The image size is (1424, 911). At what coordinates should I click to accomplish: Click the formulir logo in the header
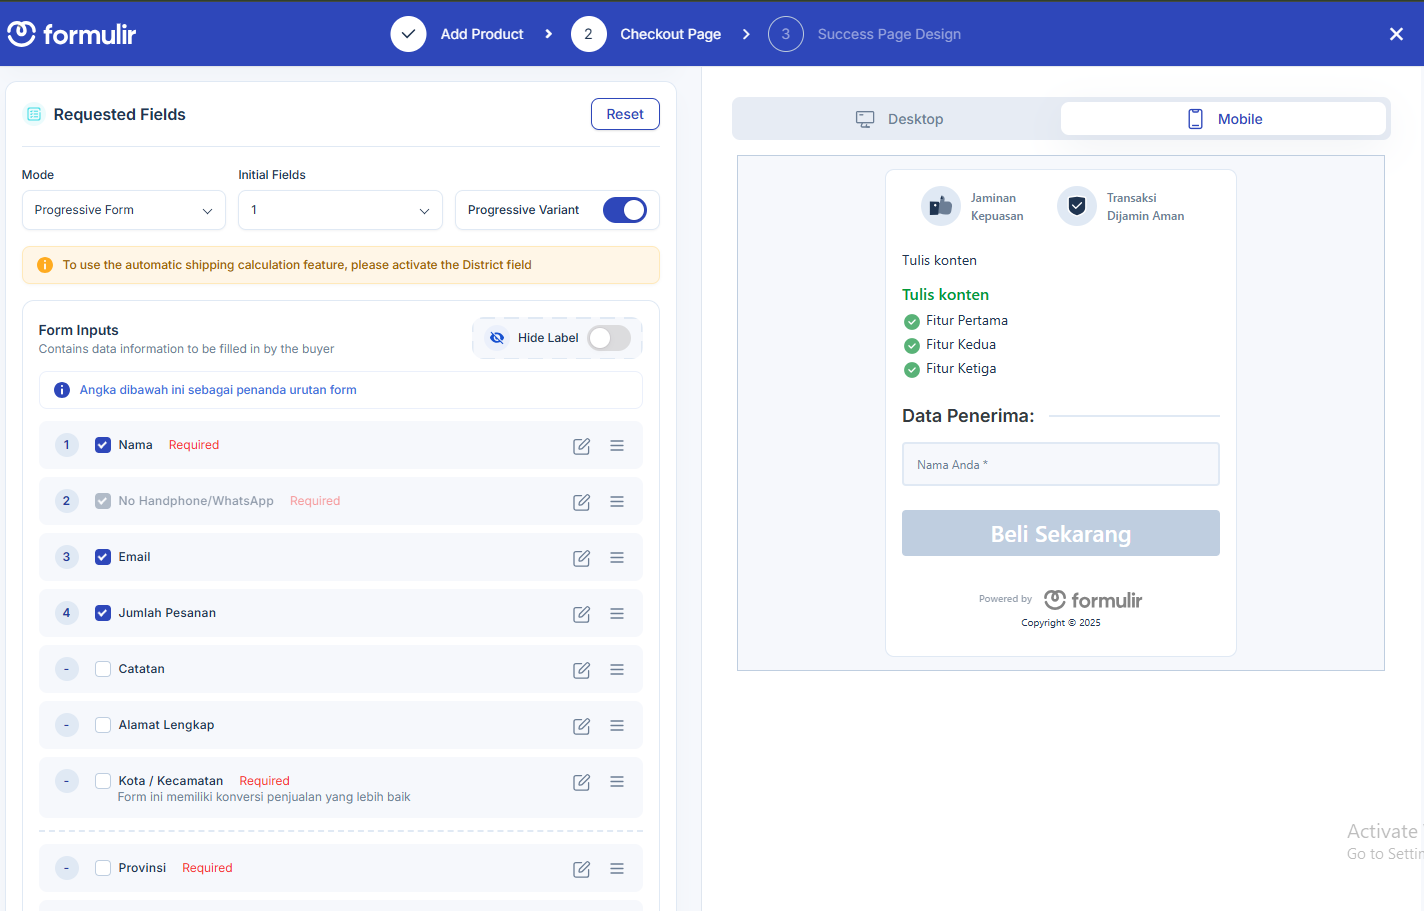click(x=72, y=34)
